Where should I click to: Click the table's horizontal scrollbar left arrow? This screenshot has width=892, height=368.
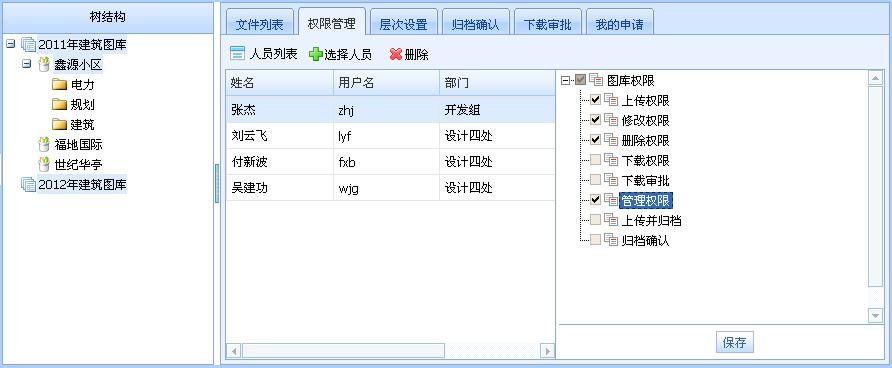tap(234, 350)
